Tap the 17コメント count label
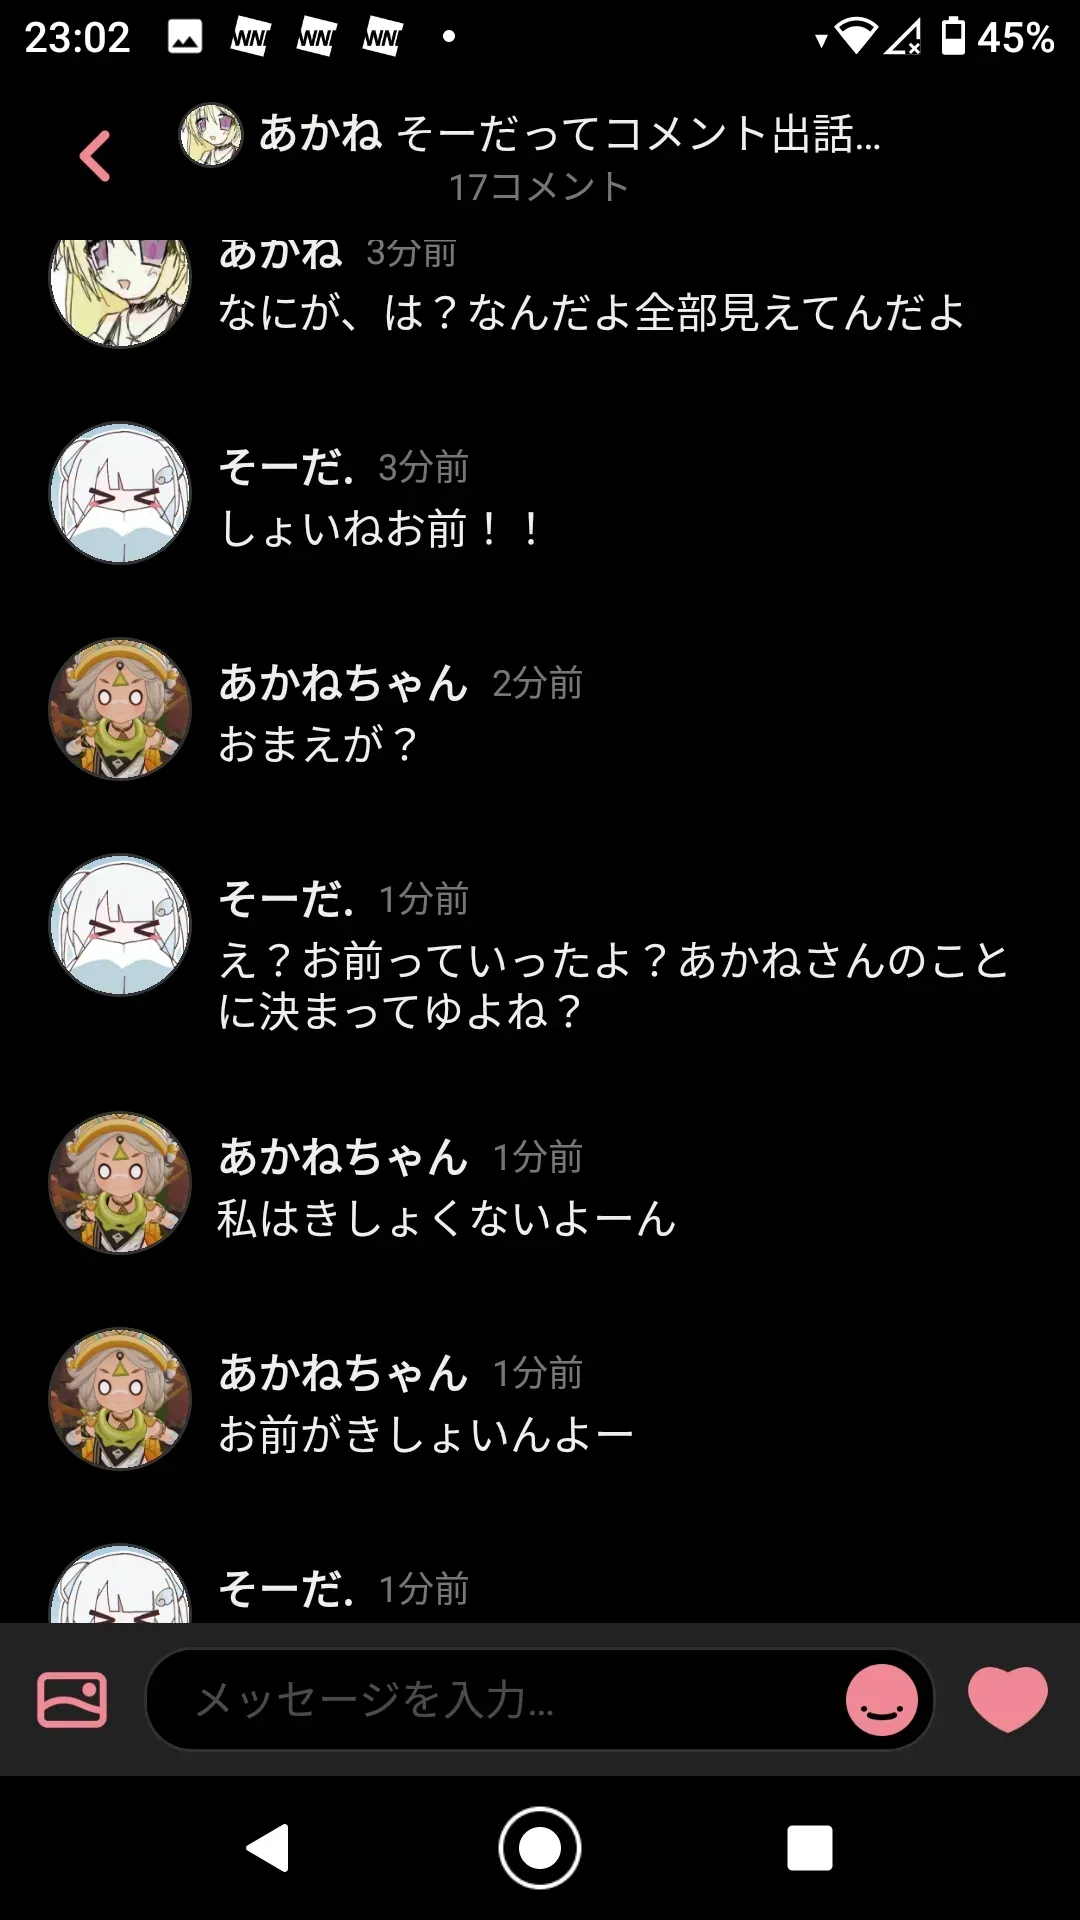Image resolution: width=1080 pixels, height=1920 pixels. [538, 187]
